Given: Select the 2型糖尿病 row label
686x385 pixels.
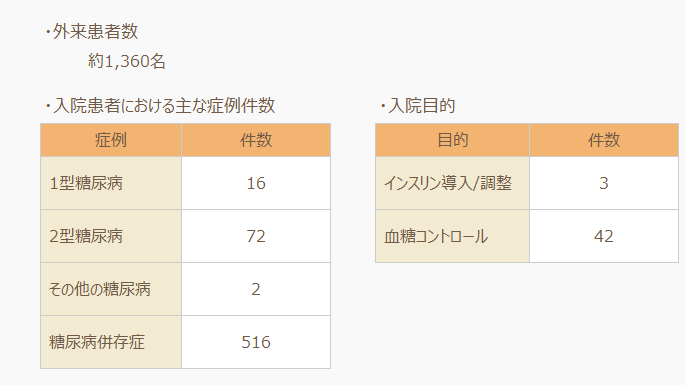Looking at the screenshot, I should pyautogui.click(x=111, y=236).
